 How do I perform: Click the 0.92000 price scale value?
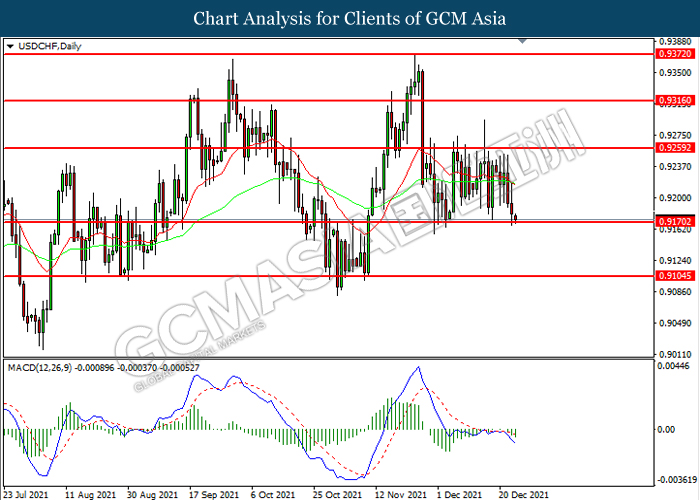[675, 198]
